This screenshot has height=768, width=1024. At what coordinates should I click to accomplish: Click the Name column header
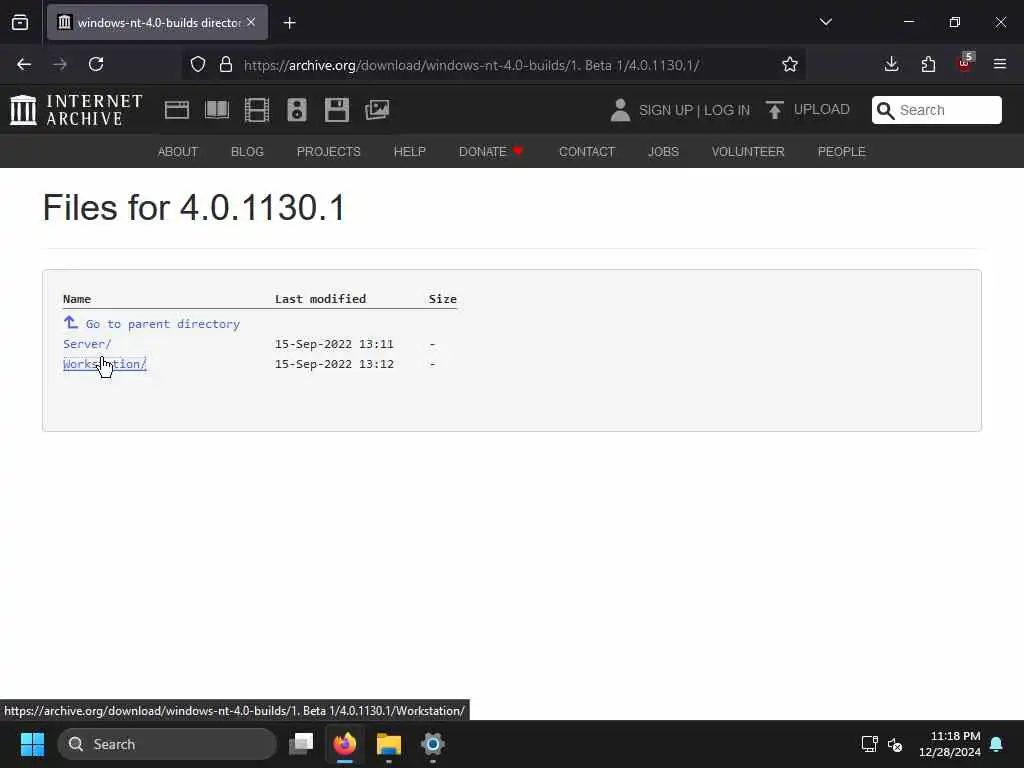coord(76,298)
